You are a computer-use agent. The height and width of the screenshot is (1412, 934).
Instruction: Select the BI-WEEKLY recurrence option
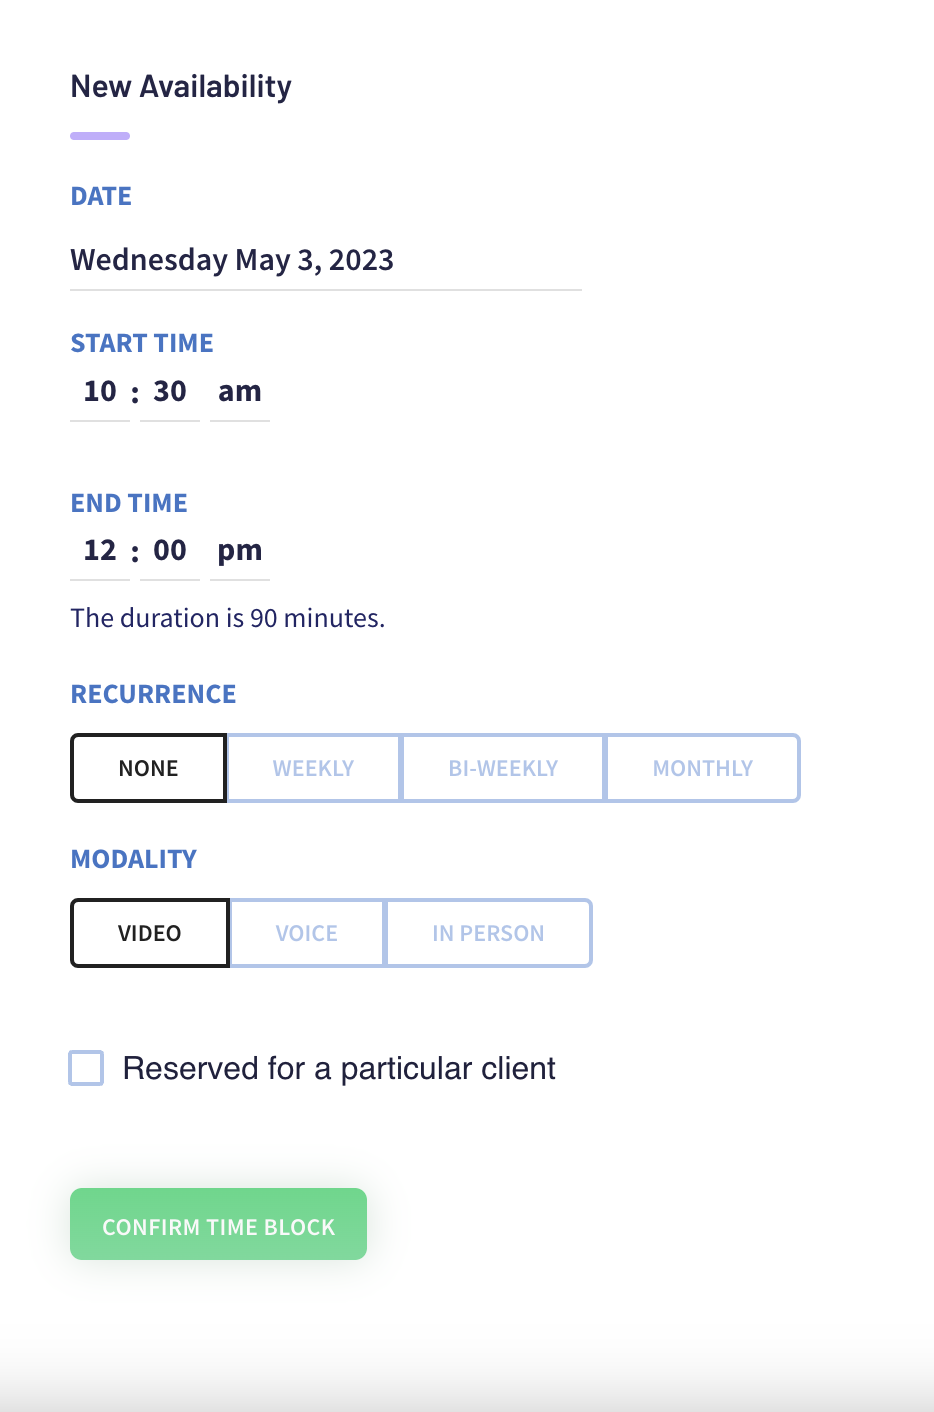[502, 768]
